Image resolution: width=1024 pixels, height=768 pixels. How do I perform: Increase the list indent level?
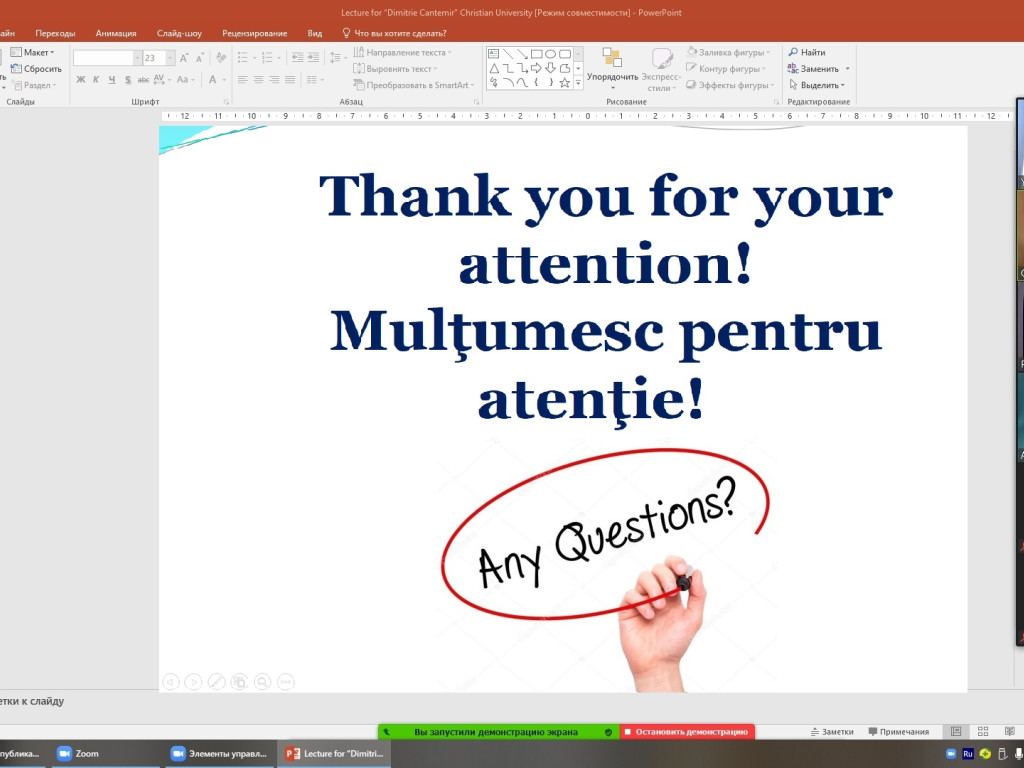[313, 58]
